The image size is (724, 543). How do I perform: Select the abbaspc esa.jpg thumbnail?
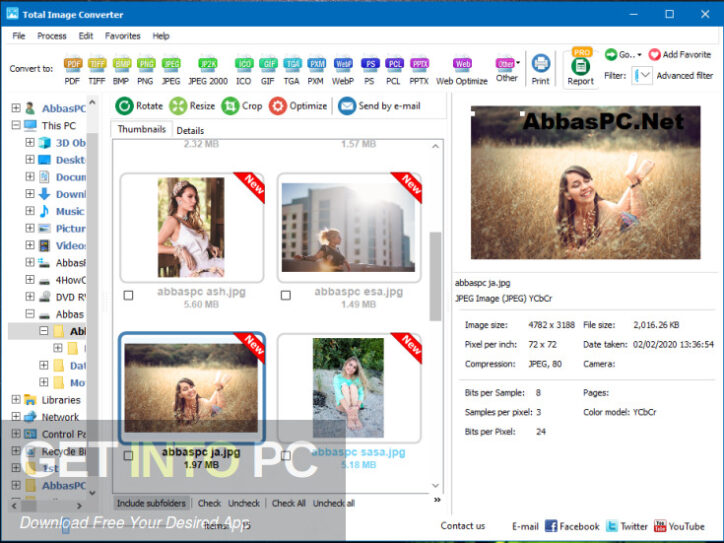[349, 227]
